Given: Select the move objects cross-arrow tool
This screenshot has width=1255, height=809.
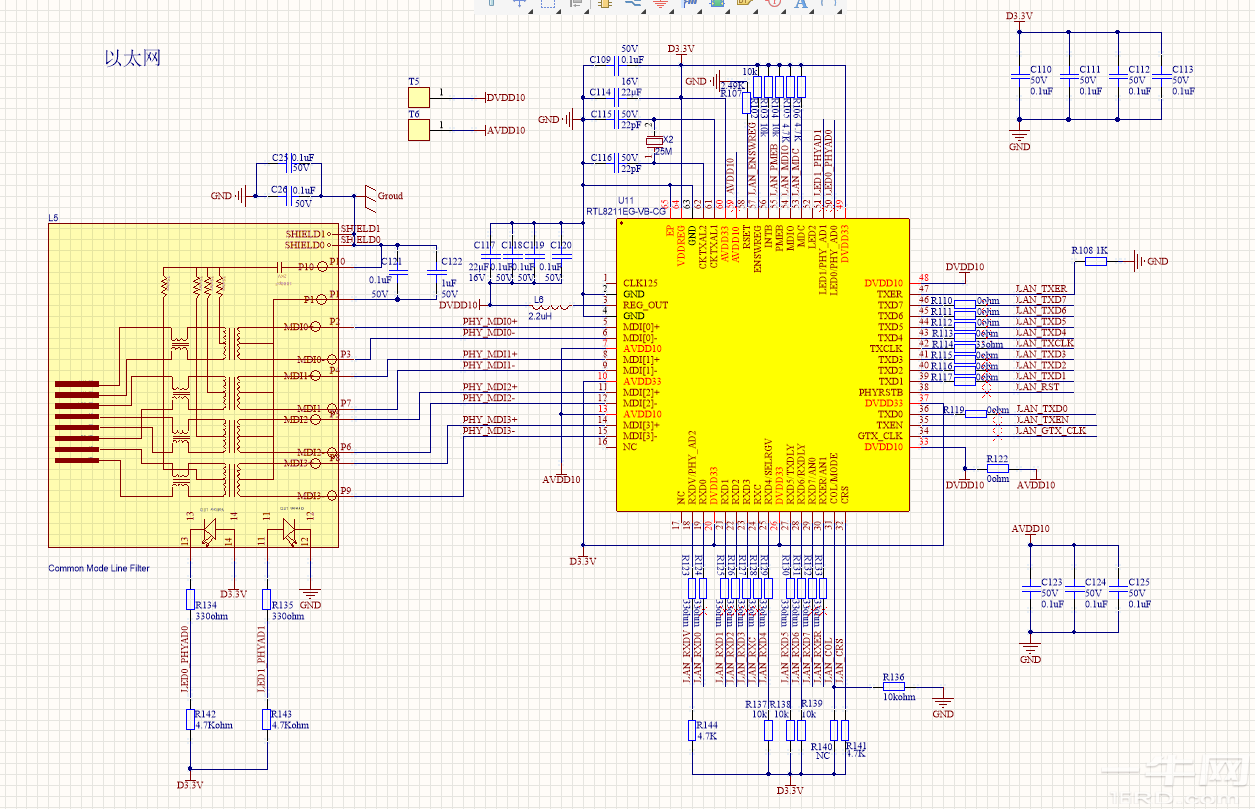Looking at the screenshot, I should pyautogui.click(x=520, y=3).
